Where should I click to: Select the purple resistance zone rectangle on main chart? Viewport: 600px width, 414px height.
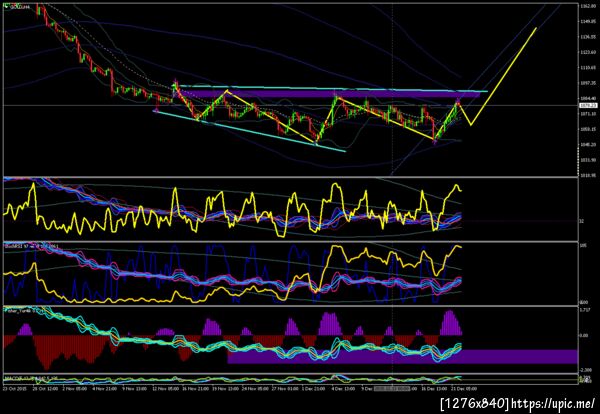329,94
